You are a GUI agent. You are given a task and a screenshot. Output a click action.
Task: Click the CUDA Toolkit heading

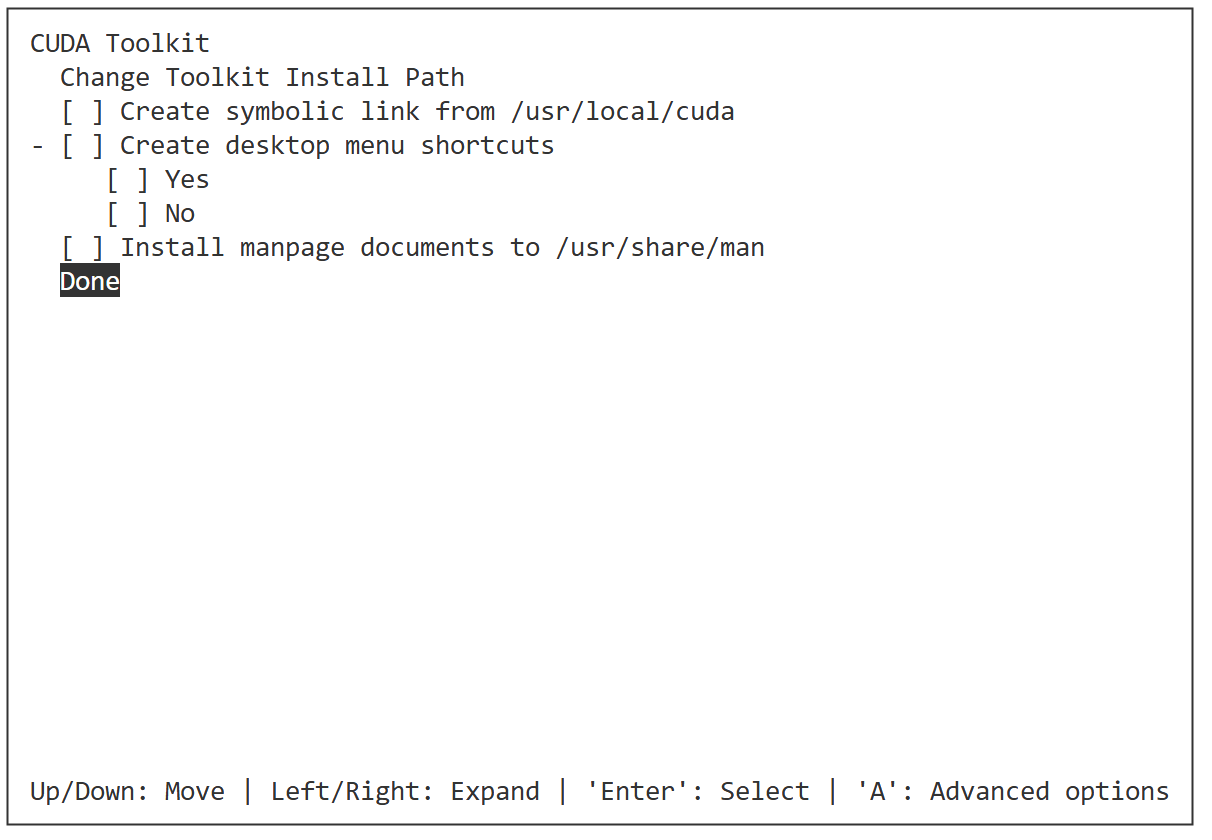click(120, 44)
